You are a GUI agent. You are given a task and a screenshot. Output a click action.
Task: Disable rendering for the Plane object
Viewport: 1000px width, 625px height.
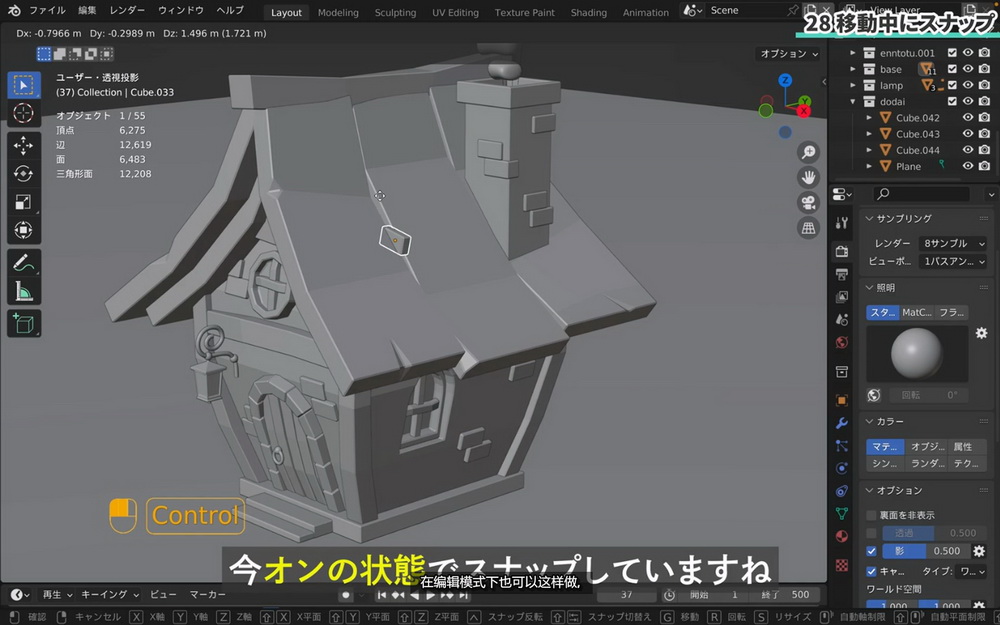tap(984, 166)
